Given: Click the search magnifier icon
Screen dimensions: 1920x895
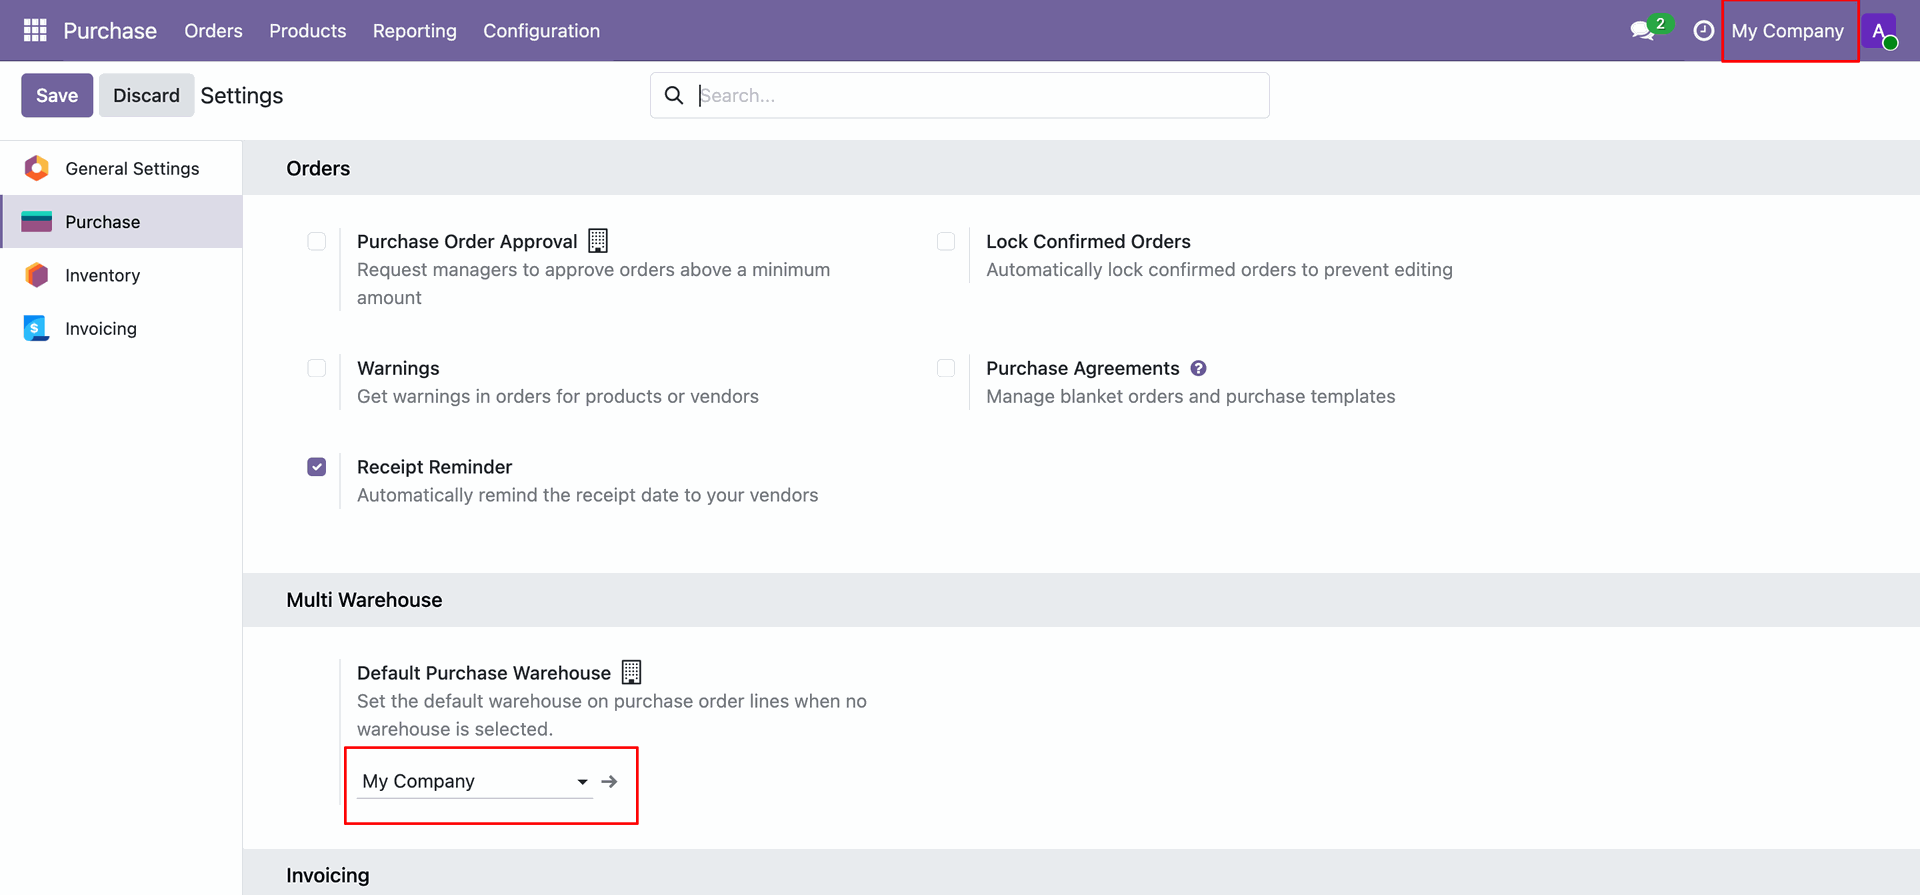Looking at the screenshot, I should point(674,95).
